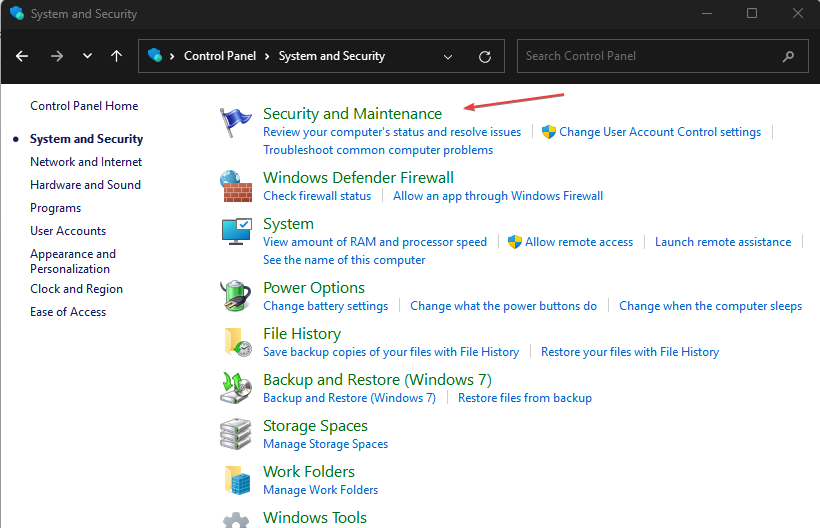
Task: Click the System monitor icon
Action: point(236,232)
